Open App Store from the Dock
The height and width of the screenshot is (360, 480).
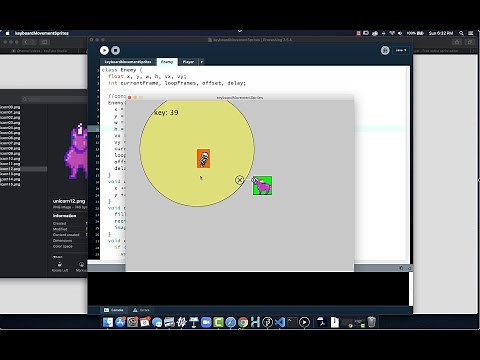click(x=120, y=322)
